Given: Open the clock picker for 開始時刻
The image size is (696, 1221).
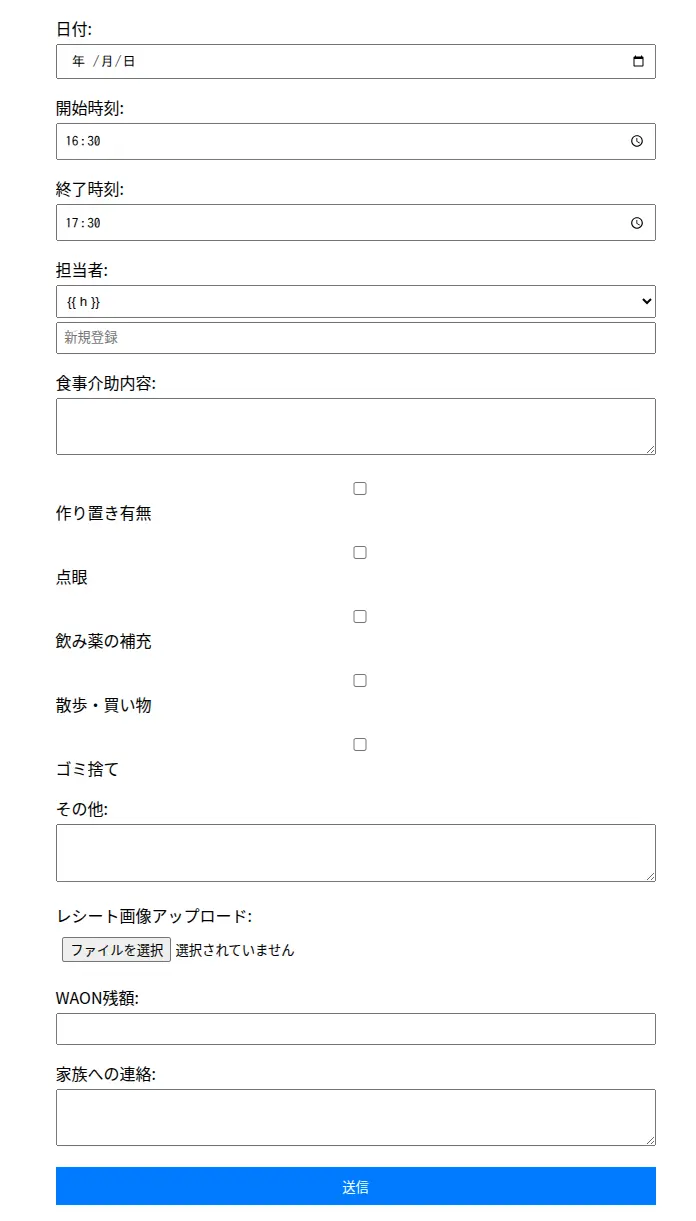Looking at the screenshot, I should [x=636, y=141].
